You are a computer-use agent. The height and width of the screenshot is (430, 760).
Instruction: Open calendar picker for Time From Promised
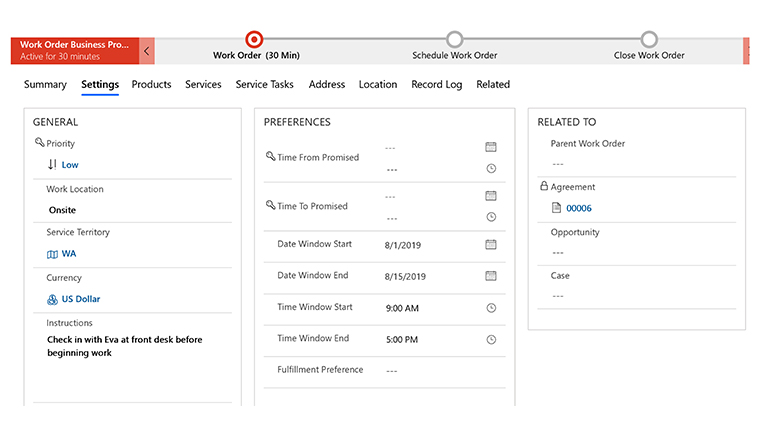pos(491,147)
